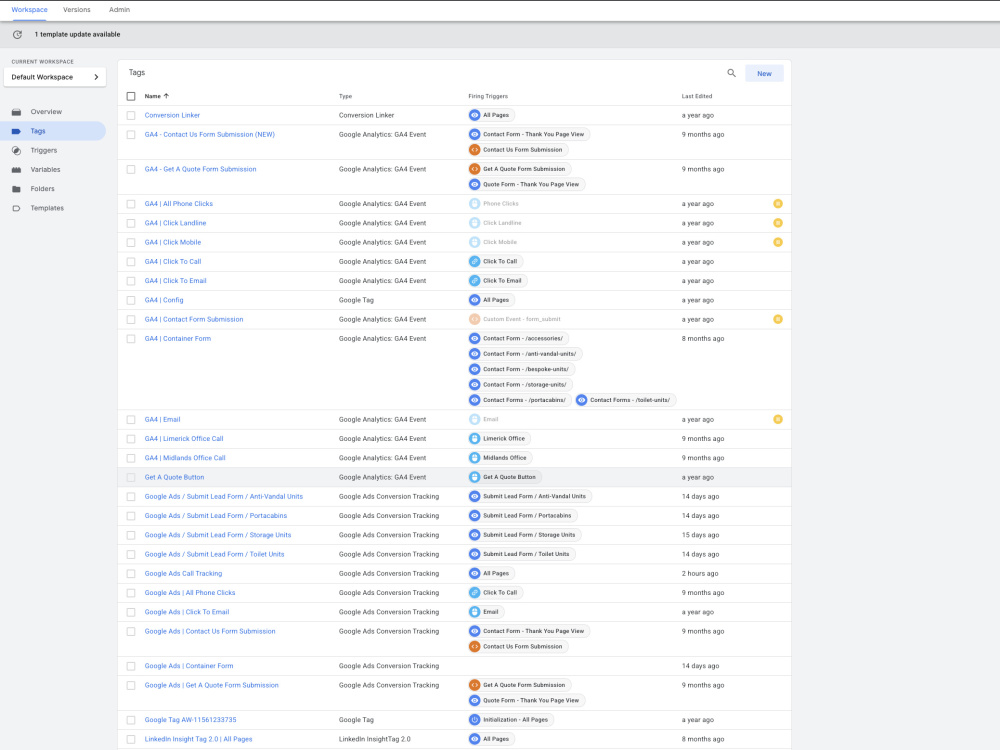The width and height of the screenshot is (1000, 750).
Task: Open Google Ads | Click To Email tag
Action: click(x=187, y=612)
